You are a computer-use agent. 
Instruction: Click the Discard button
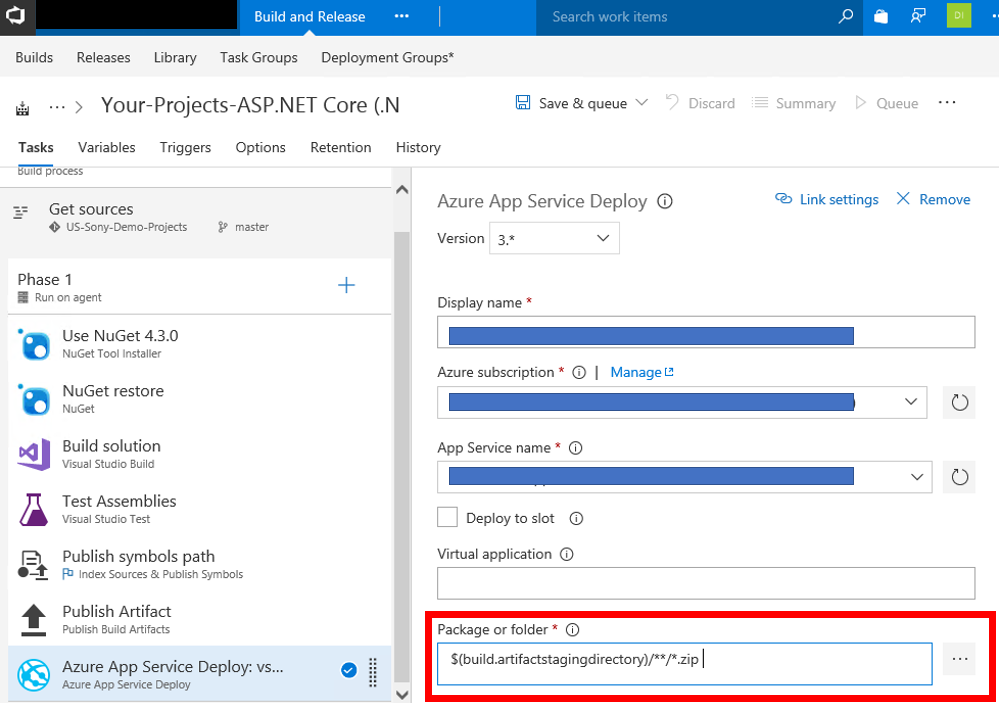point(700,103)
